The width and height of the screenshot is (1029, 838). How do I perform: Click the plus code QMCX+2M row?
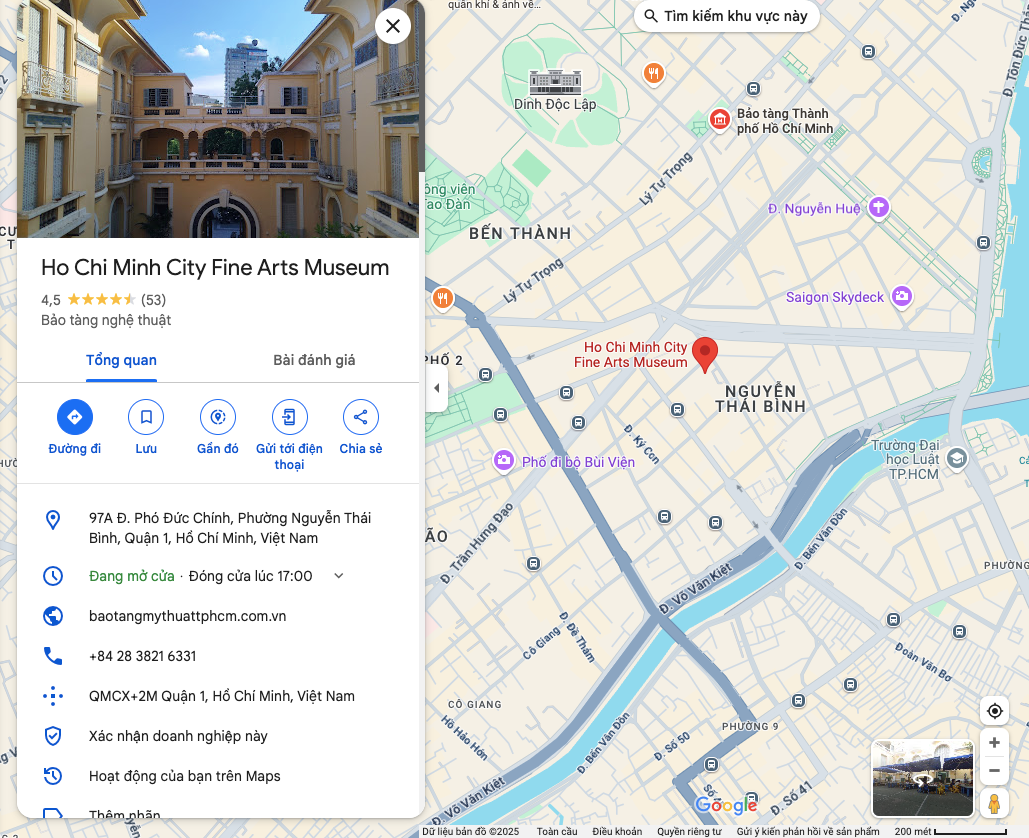pyautogui.click(x=218, y=696)
